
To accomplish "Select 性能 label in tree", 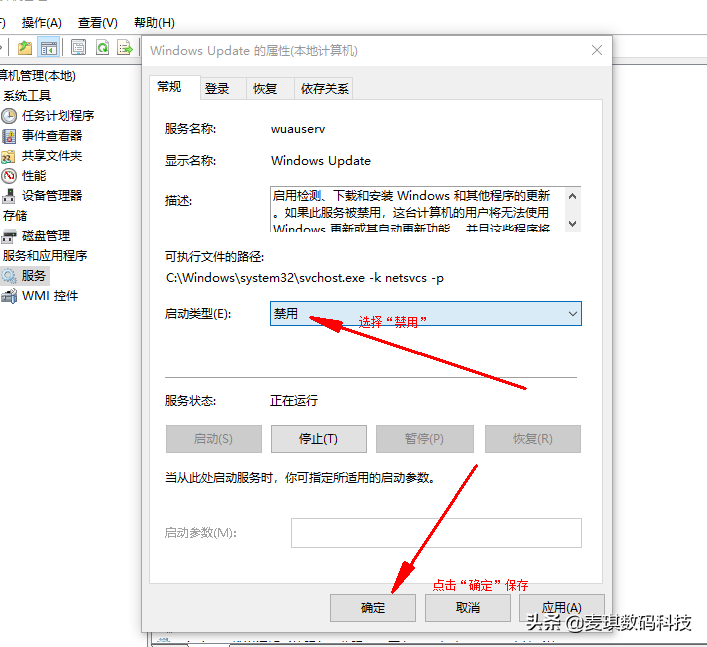I will click(34, 176).
